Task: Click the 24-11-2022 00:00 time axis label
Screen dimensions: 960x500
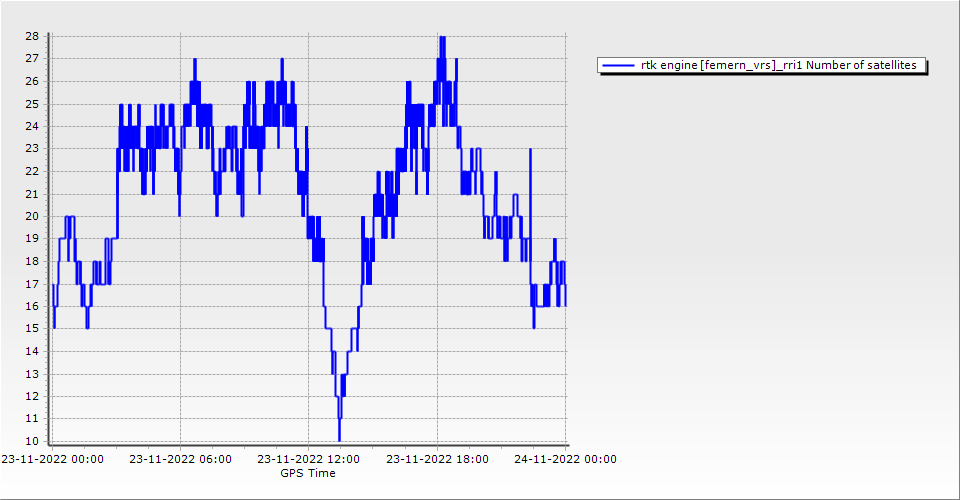Action: click(565, 459)
